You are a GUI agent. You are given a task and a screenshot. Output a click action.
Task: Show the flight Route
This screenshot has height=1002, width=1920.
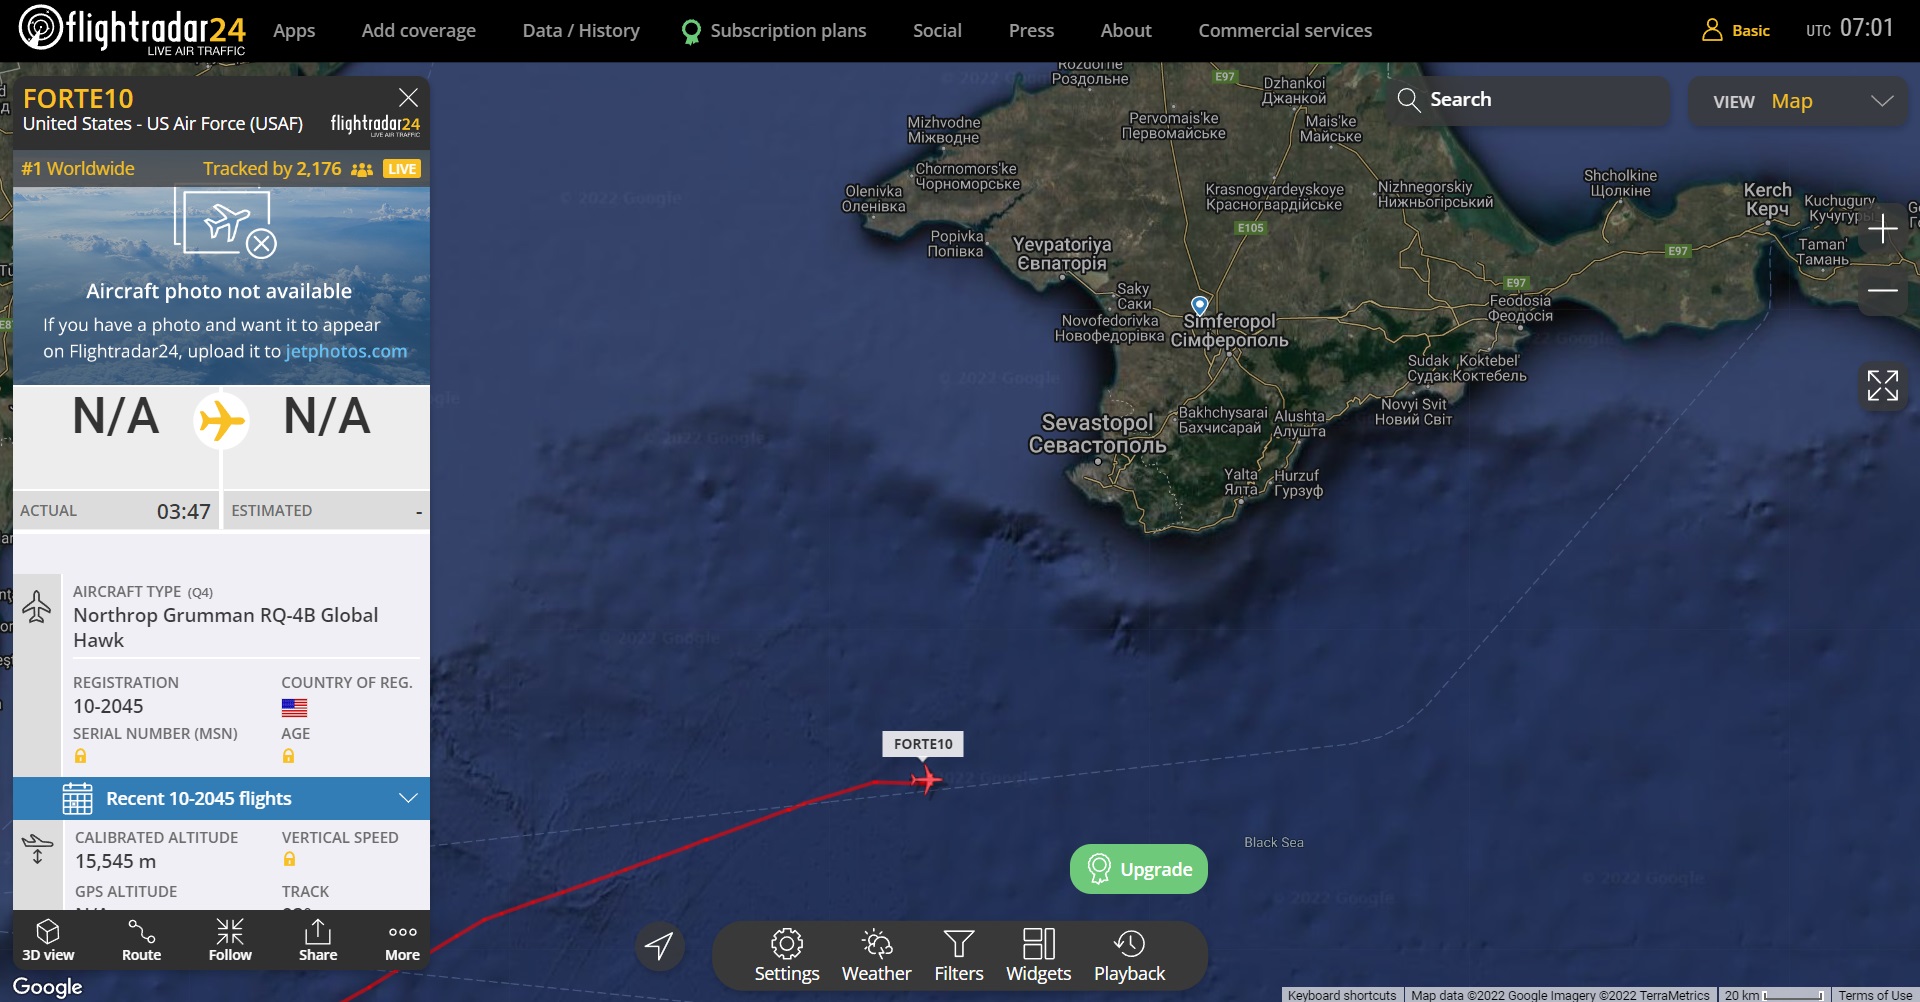[141, 940]
